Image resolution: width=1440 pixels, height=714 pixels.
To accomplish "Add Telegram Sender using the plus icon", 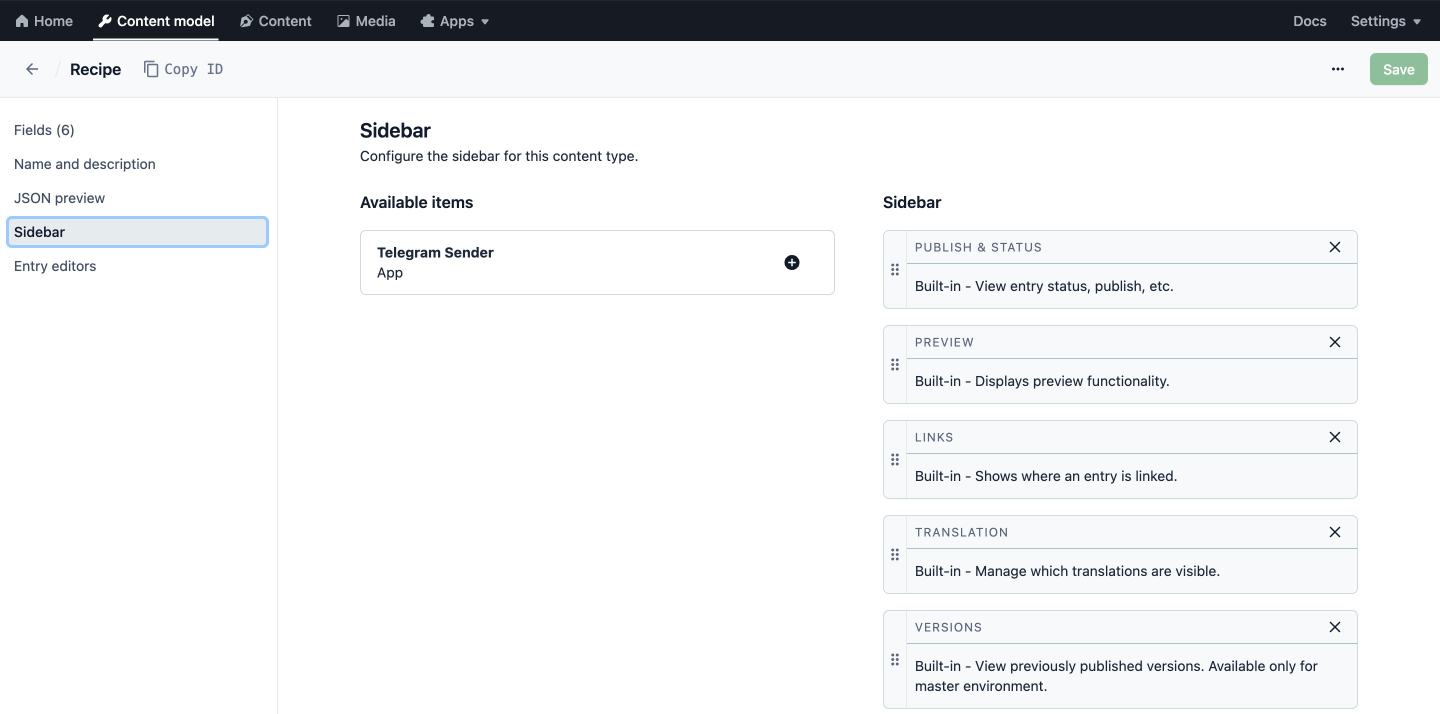I will [791, 262].
